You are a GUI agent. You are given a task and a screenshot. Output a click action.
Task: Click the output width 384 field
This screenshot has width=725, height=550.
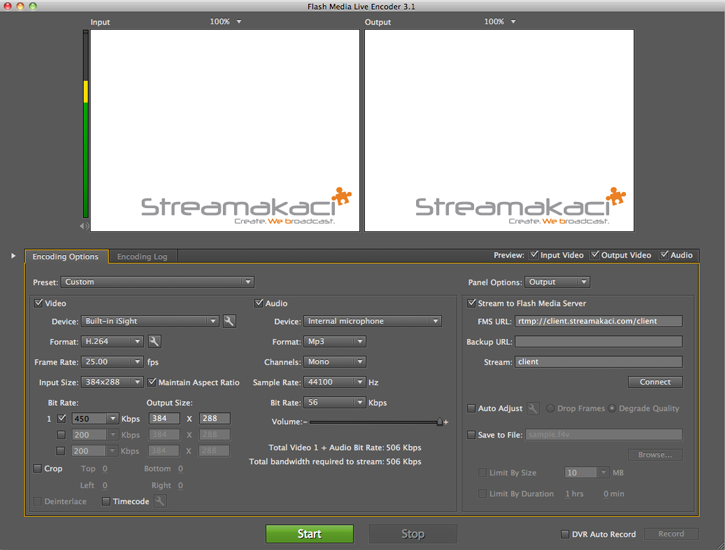pos(164,419)
